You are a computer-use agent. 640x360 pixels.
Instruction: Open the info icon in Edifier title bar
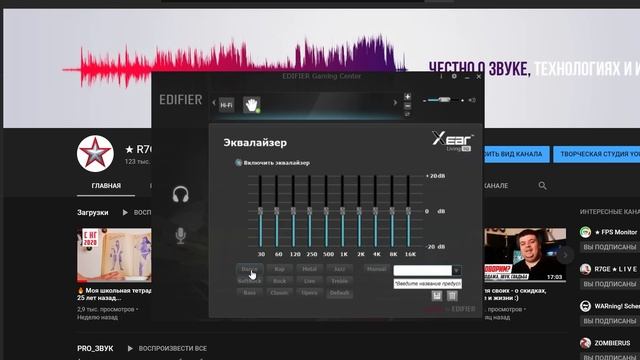coord(441,76)
